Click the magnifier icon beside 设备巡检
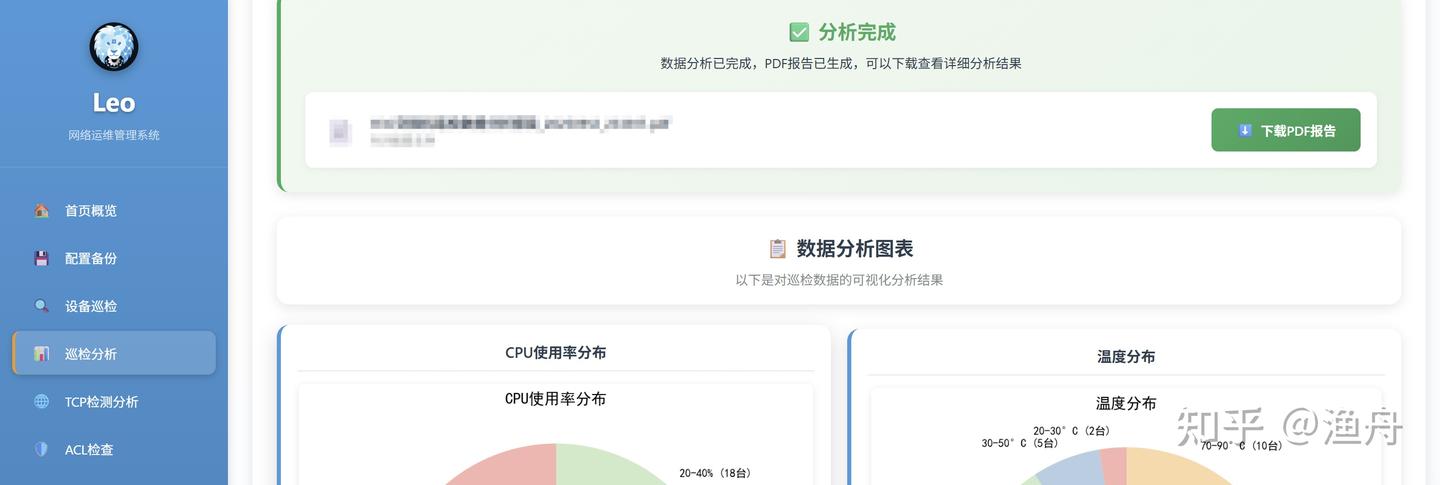Image resolution: width=1440 pixels, height=485 pixels. coord(41,306)
